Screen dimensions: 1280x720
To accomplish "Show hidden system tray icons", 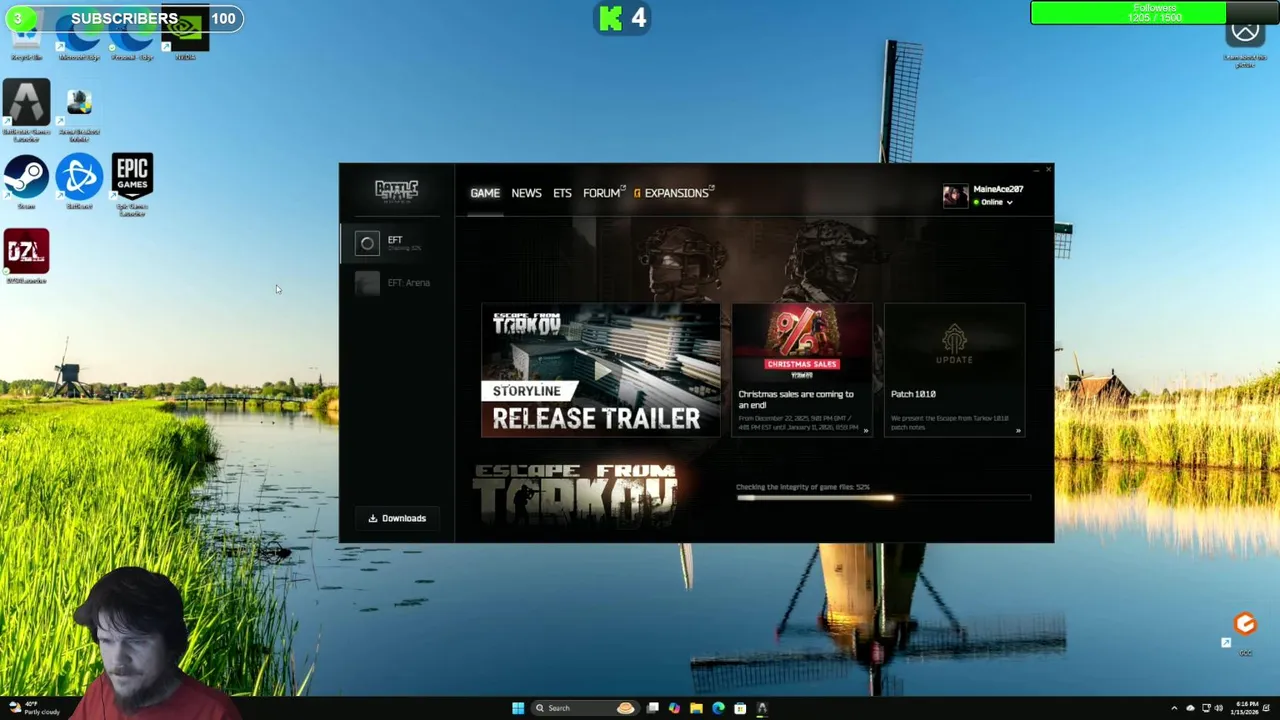I will [x=1175, y=708].
